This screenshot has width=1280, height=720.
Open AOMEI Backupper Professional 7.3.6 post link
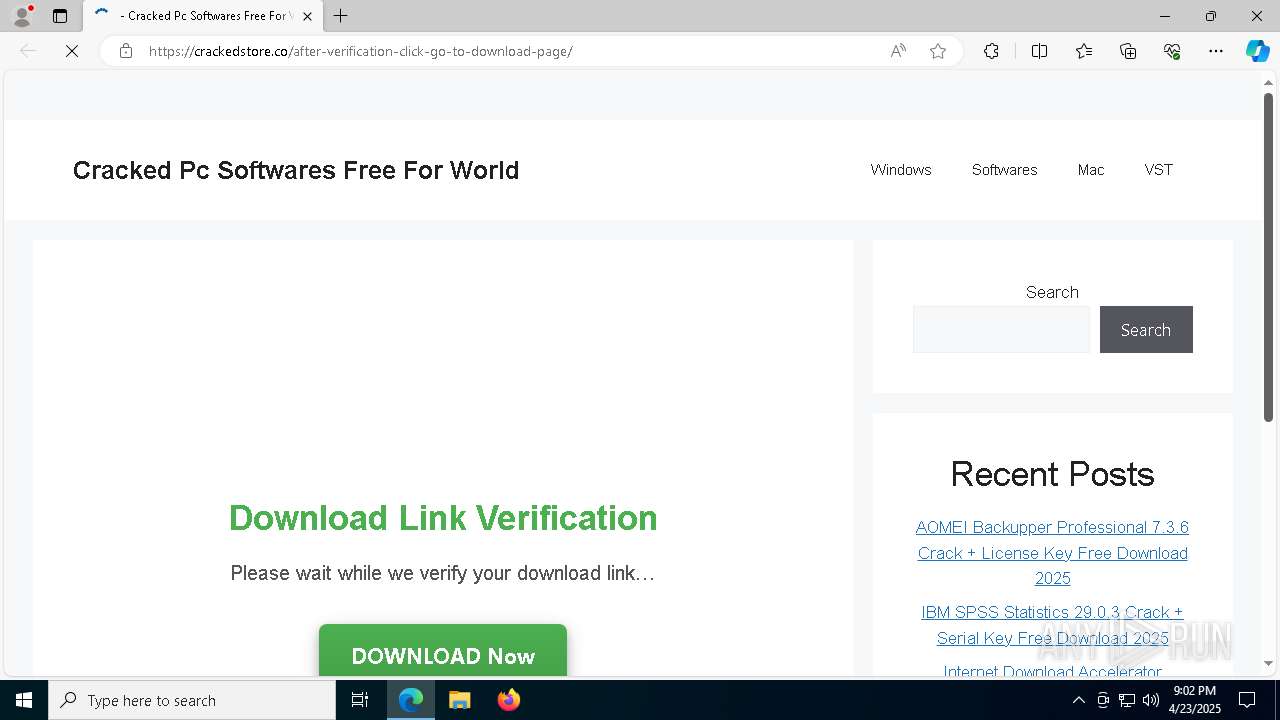click(x=1052, y=553)
